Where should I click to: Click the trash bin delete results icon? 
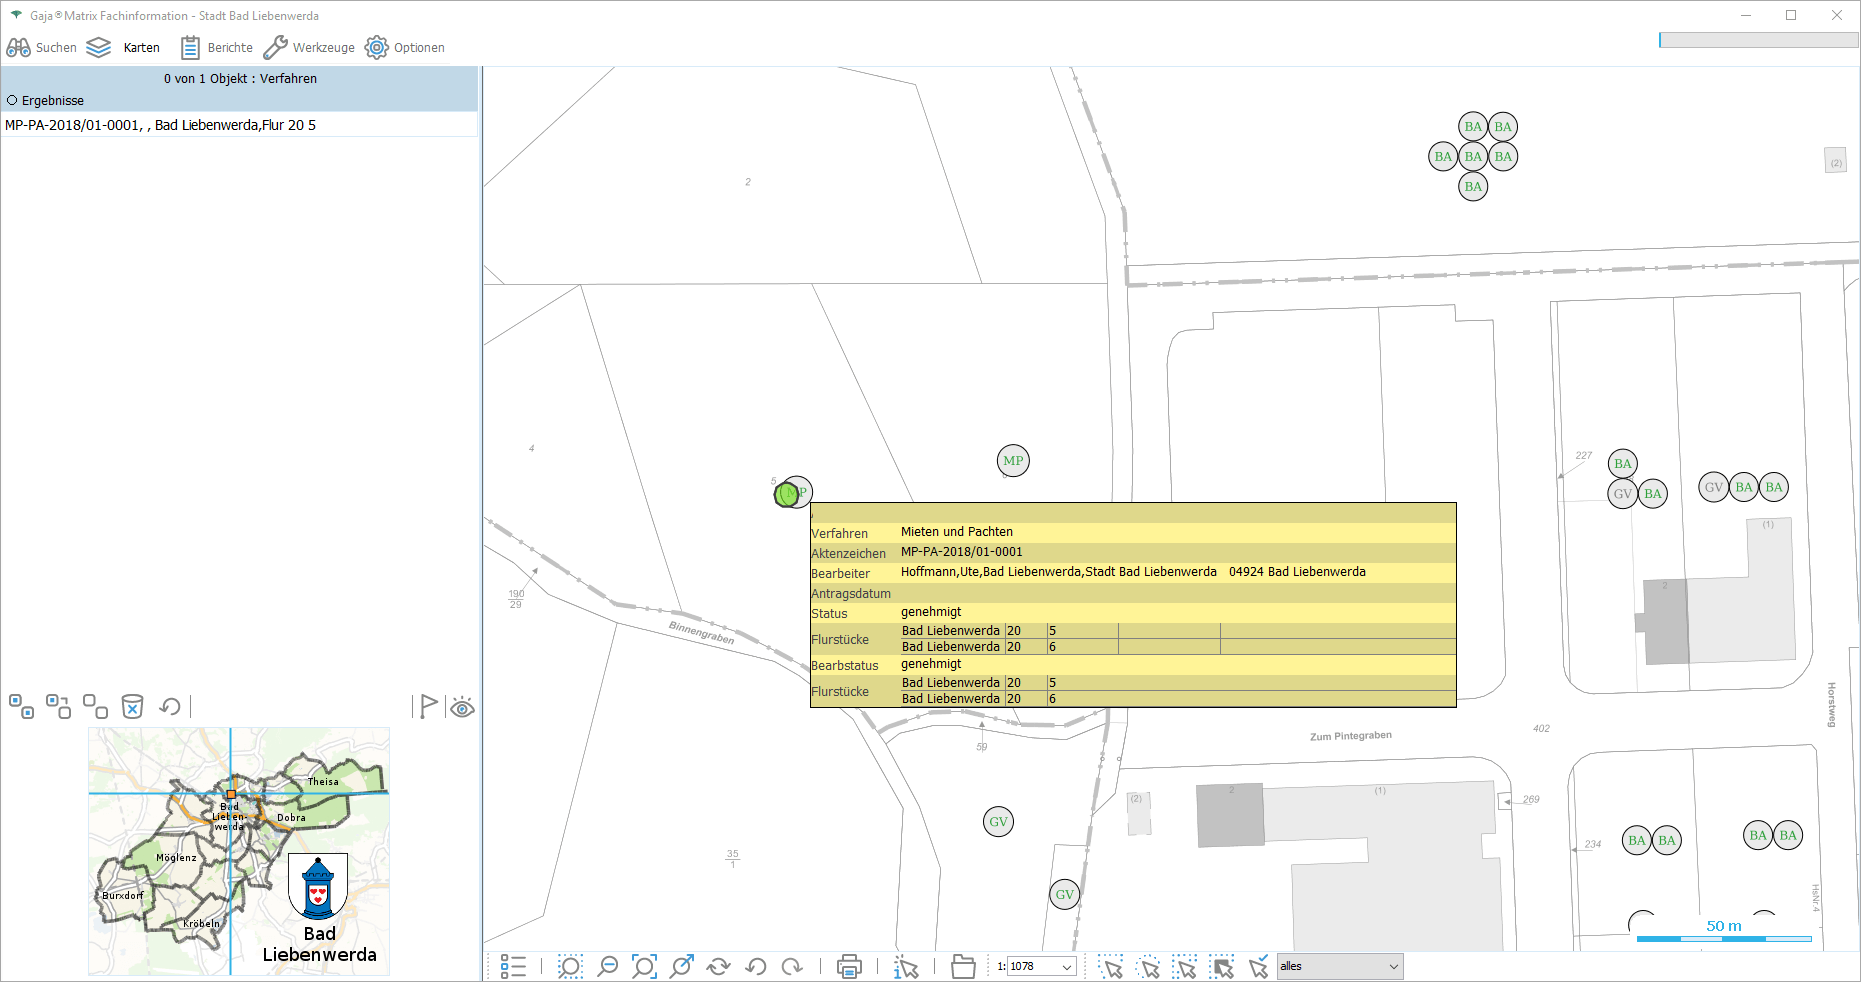coord(132,707)
